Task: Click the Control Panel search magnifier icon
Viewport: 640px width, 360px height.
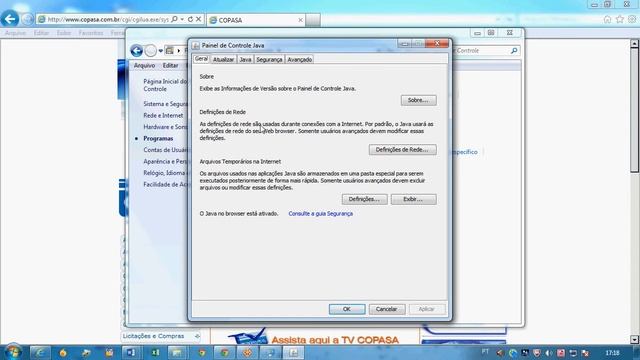Action: tap(514, 51)
